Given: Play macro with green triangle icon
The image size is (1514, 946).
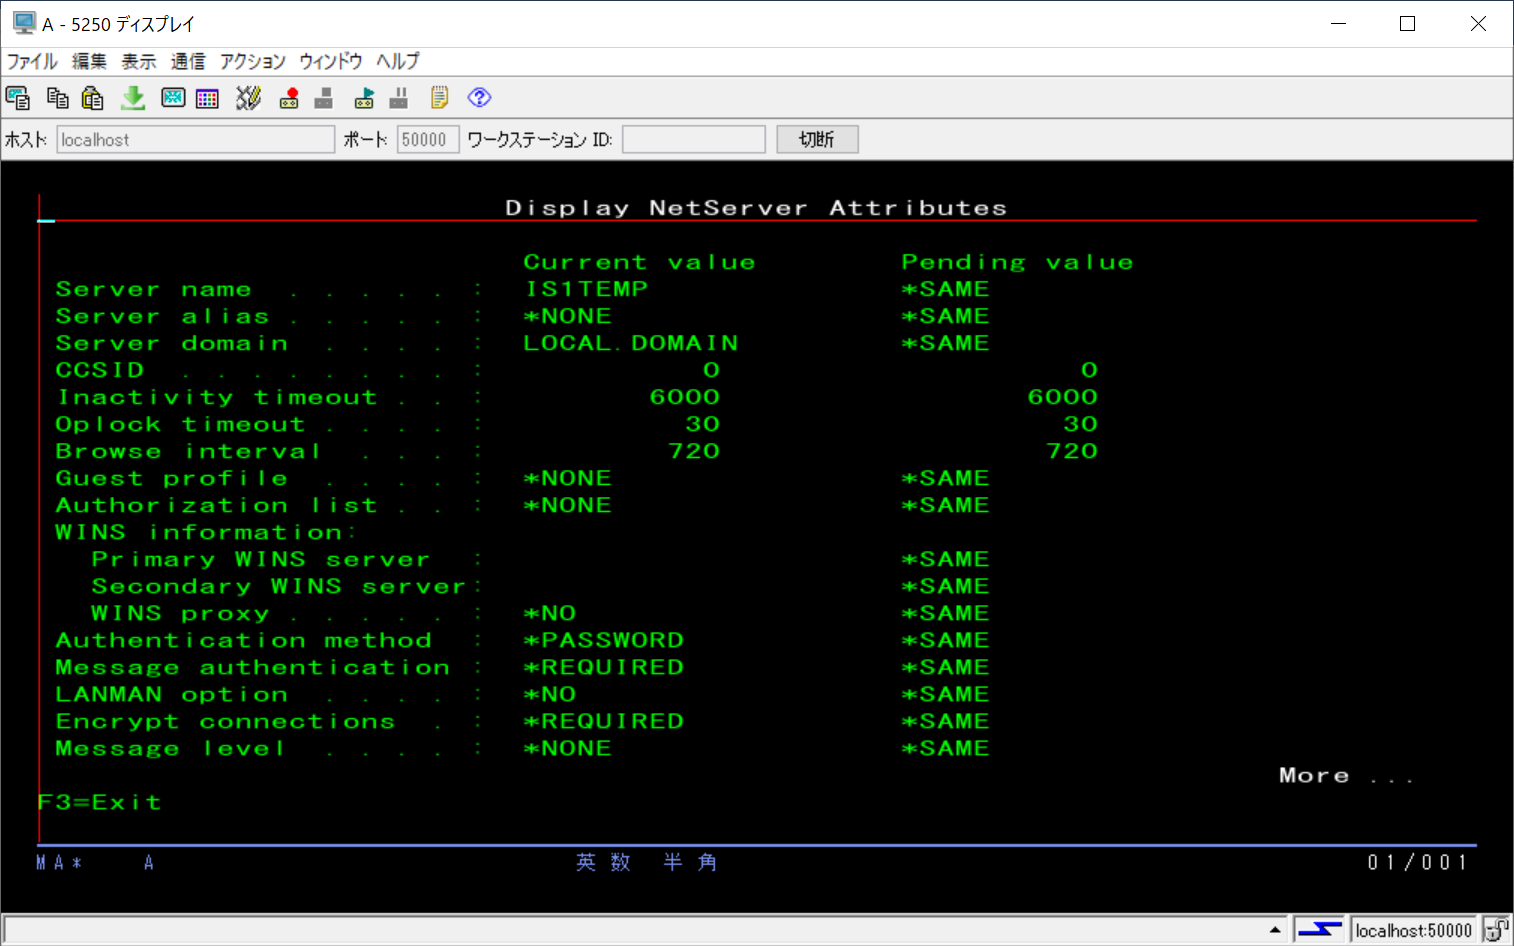Looking at the screenshot, I should [x=364, y=98].
